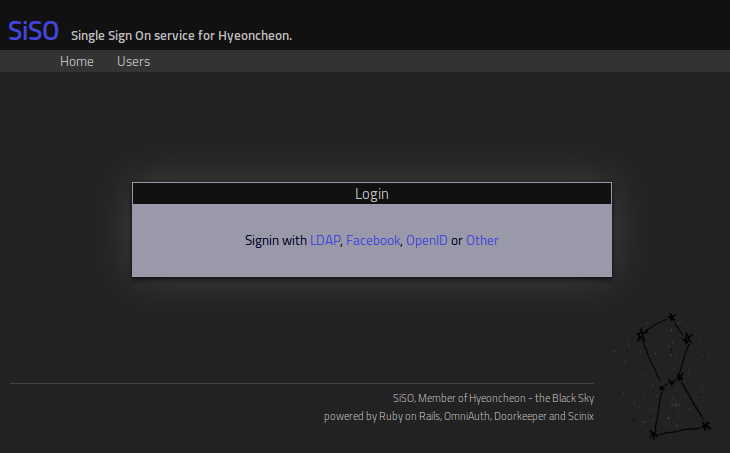Viewport: 730px width, 453px height.
Task: Click the footer horizontal divider line
Action: [301, 383]
